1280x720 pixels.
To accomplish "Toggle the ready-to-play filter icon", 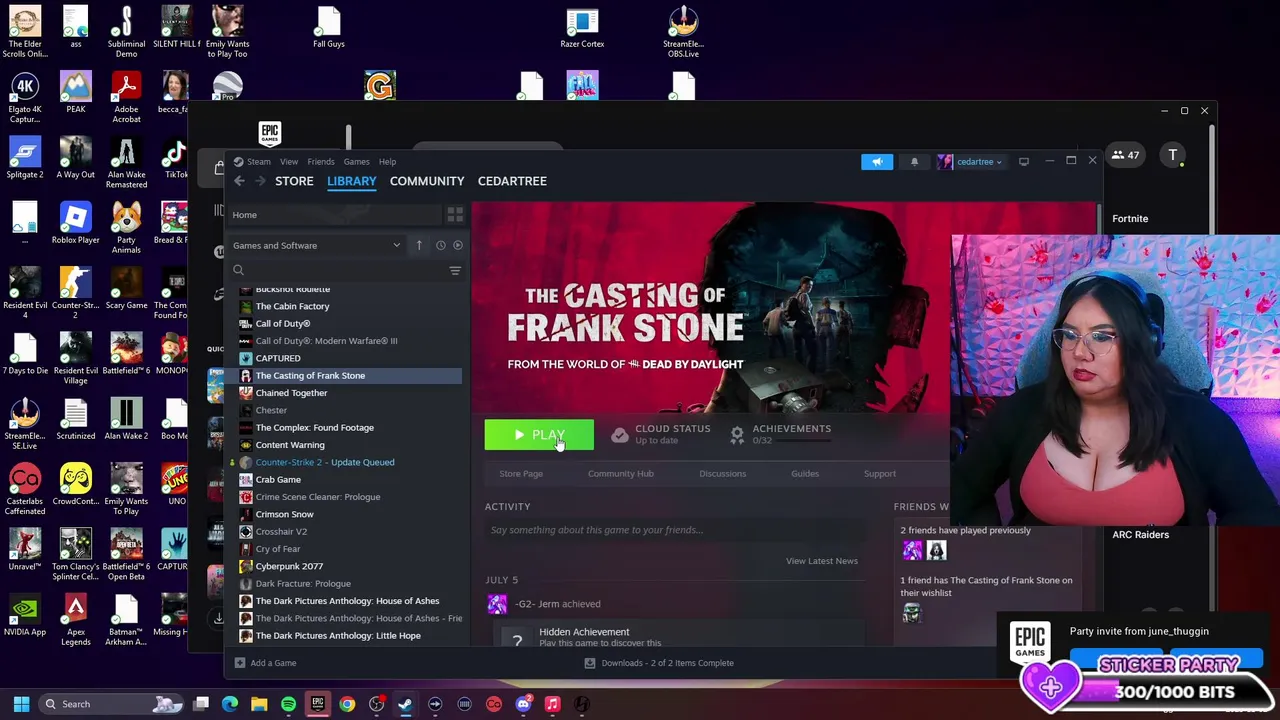I will 458,245.
